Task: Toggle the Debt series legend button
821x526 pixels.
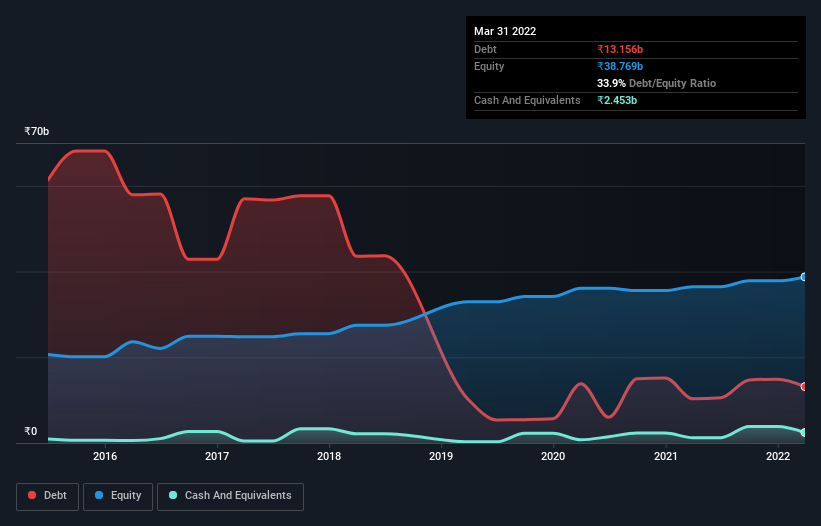Action: pos(47,496)
